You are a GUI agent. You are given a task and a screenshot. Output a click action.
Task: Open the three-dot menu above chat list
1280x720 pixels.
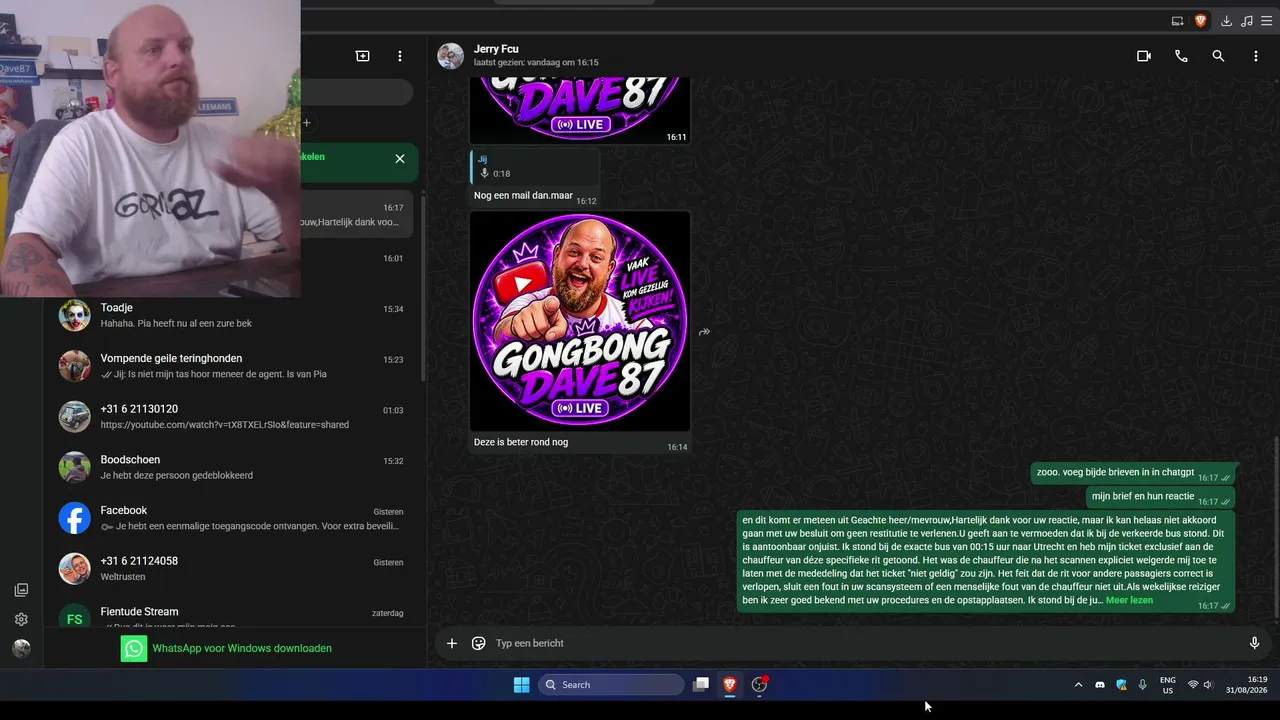tap(400, 56)
